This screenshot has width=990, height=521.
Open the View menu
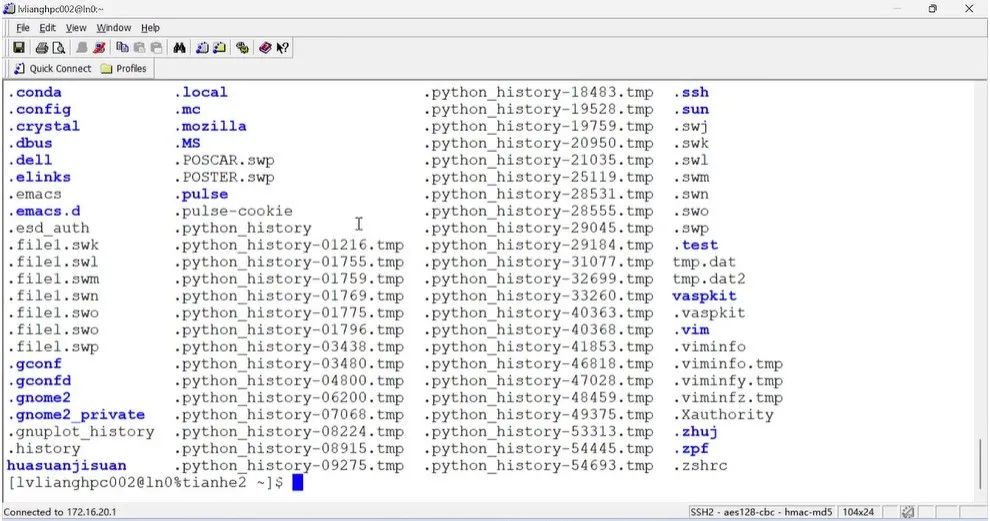[76, 28]
